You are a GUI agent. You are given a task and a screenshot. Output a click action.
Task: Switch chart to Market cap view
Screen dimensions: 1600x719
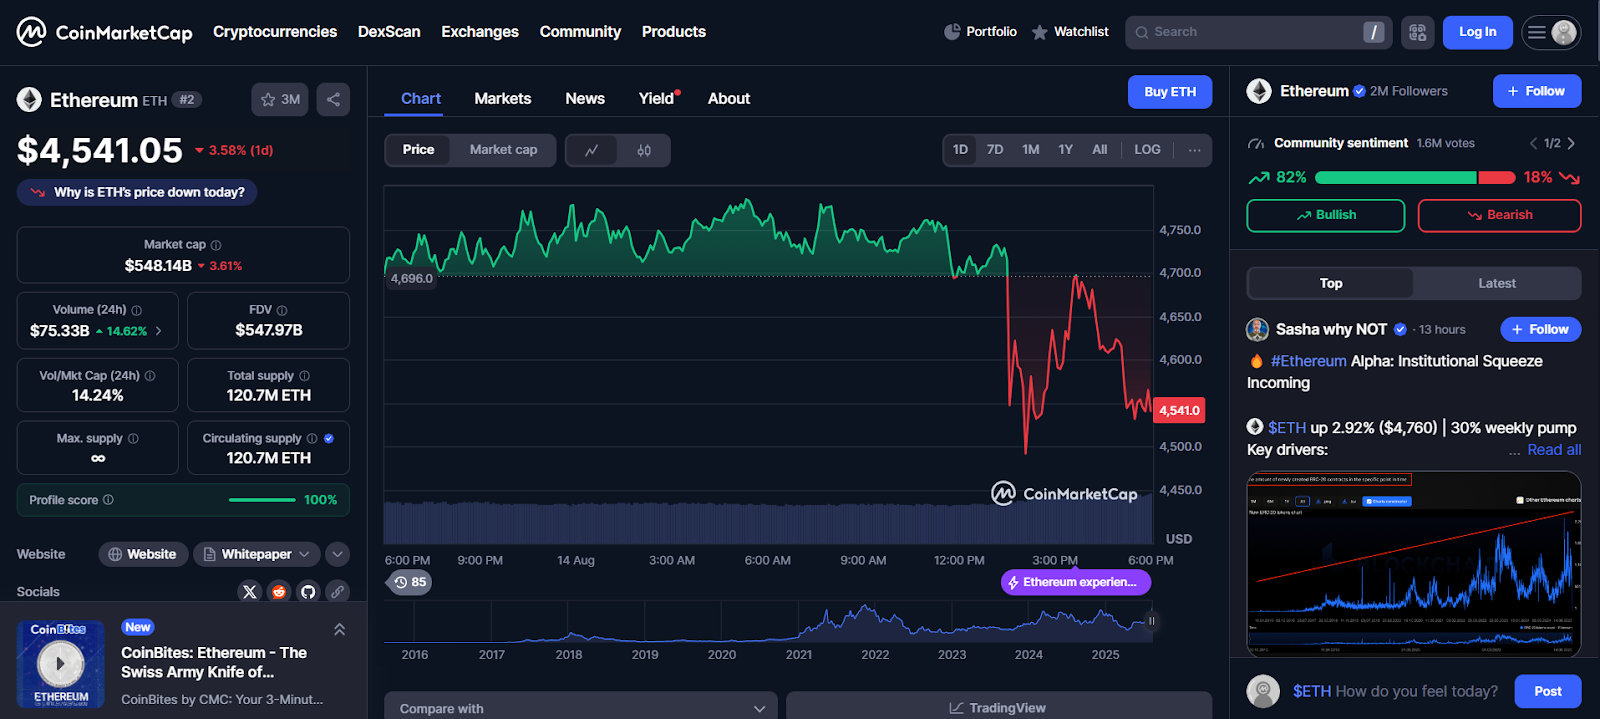(x=503, y=150)
